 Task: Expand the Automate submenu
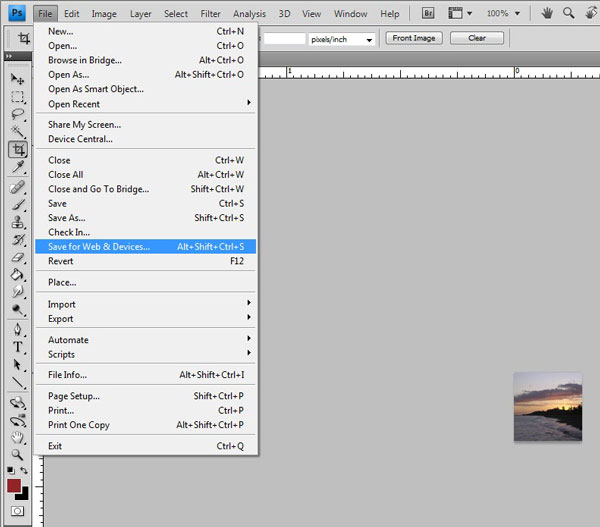coord(145,339)
